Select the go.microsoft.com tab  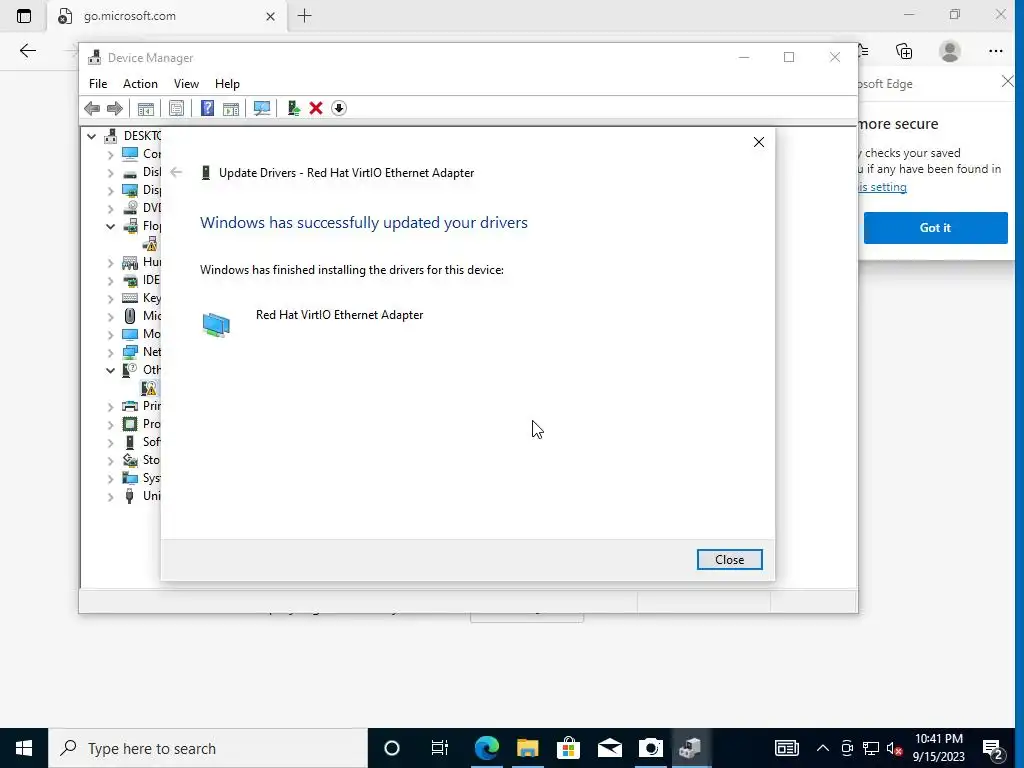click(x=167, y=16)
